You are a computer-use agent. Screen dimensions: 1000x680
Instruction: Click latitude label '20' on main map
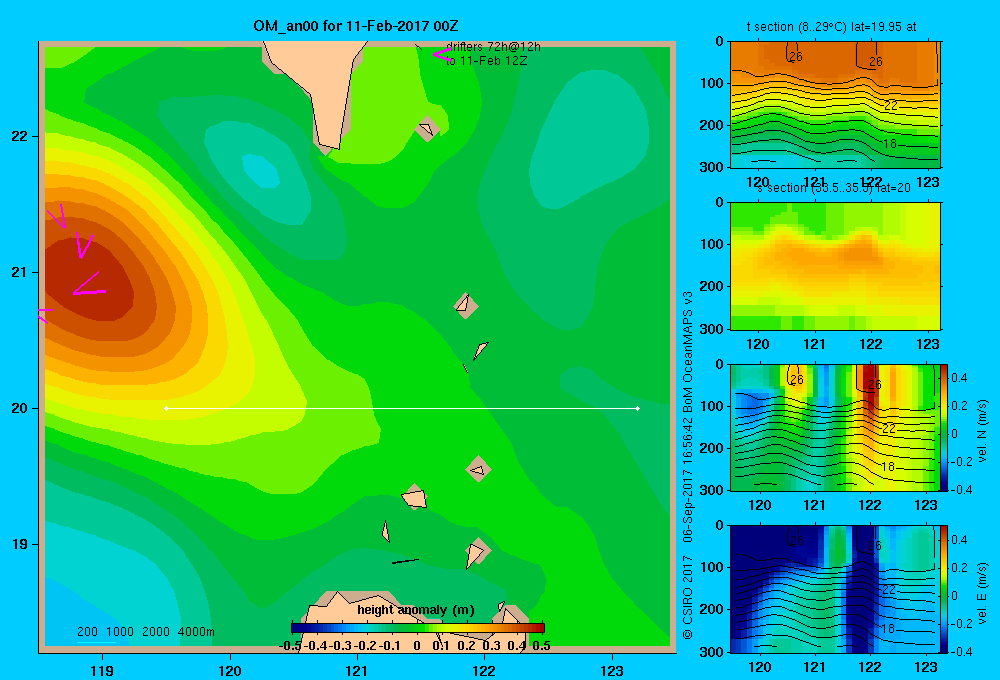(20, 408)
